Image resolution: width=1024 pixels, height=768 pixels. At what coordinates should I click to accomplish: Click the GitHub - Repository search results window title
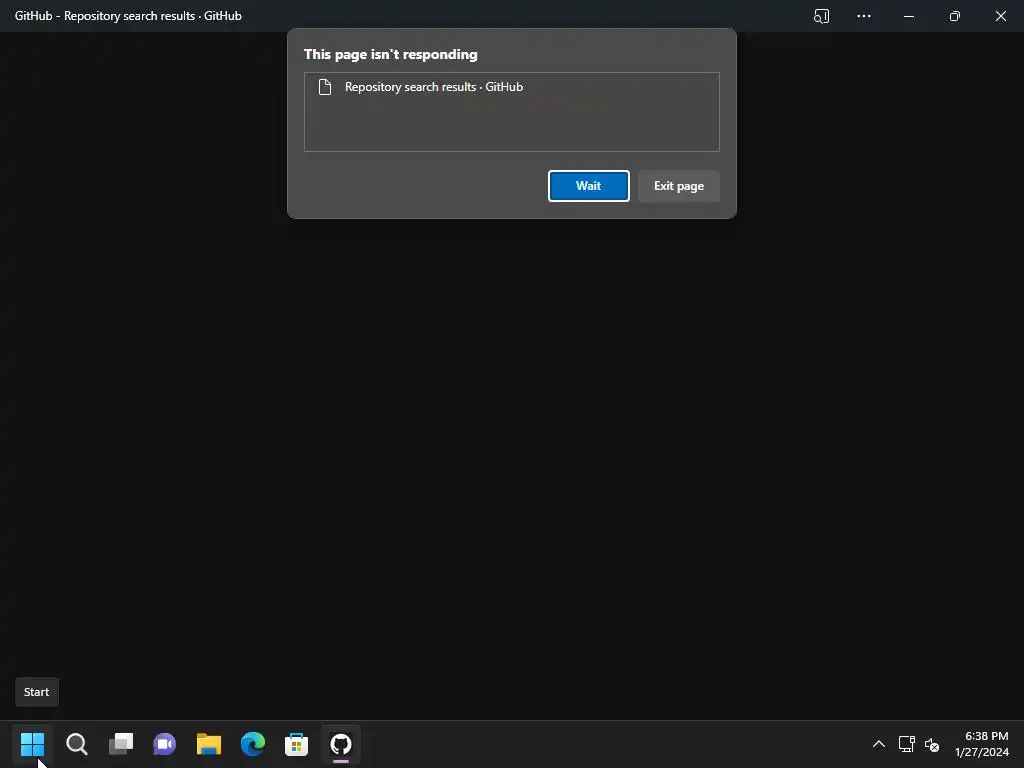pos(128,16)
